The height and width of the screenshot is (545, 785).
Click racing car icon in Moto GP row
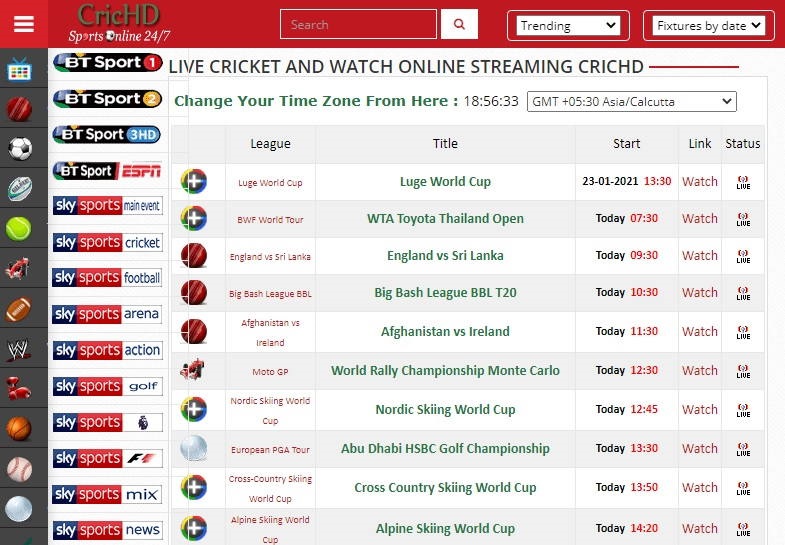pos(192,369)
